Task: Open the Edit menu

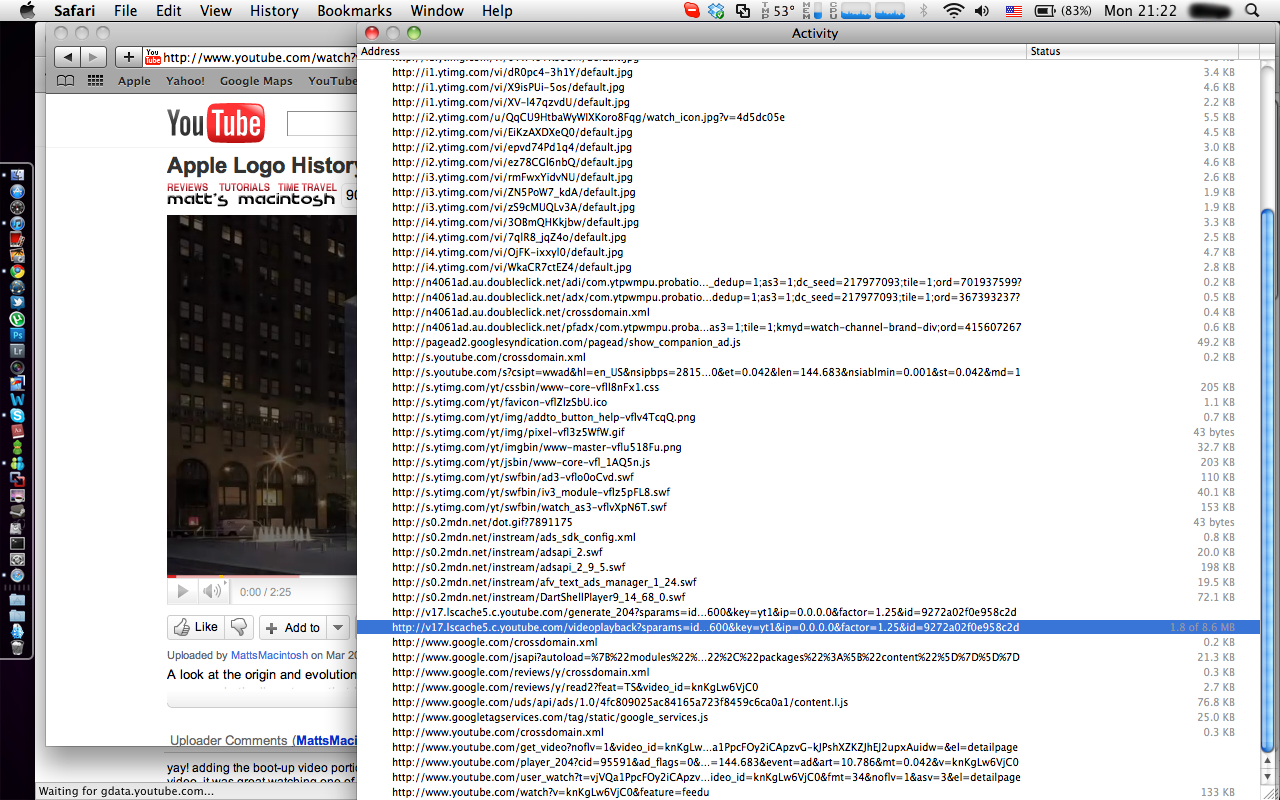Action: [169, 11]
